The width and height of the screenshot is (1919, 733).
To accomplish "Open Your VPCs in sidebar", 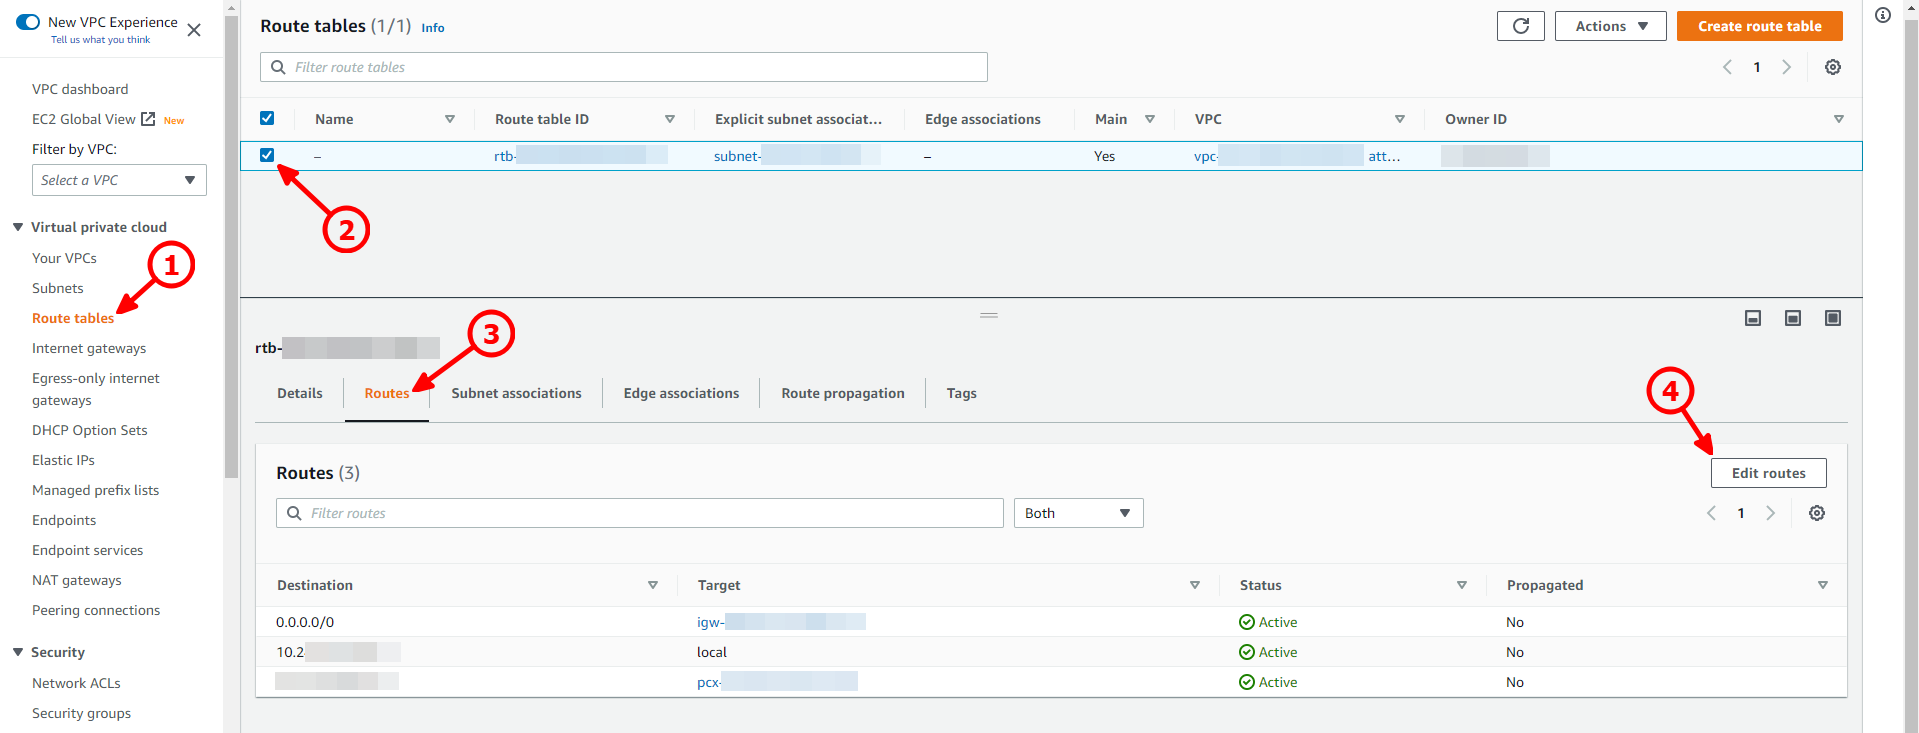I will [64, 258].
